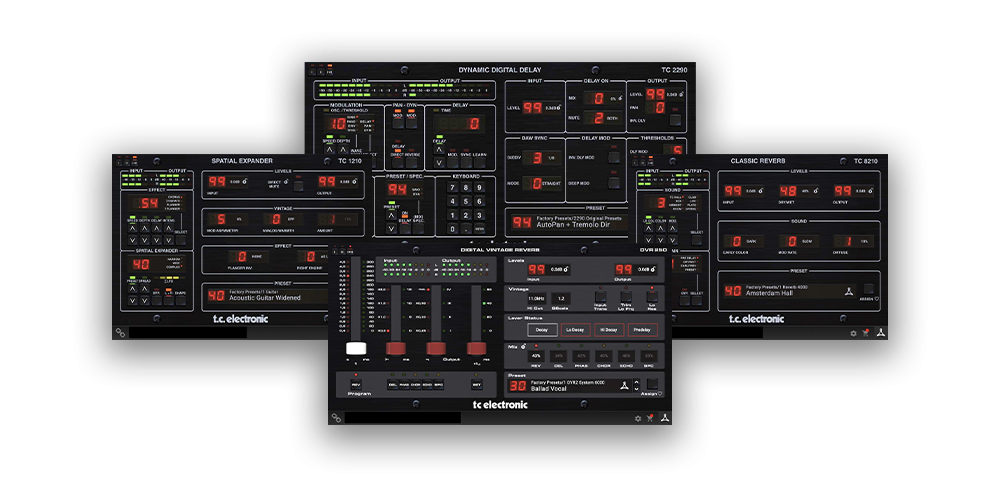Open settings gear in Digital Vintage Reverb
The width and height of the screenshot is (1000, 500).
click(637, 418)
